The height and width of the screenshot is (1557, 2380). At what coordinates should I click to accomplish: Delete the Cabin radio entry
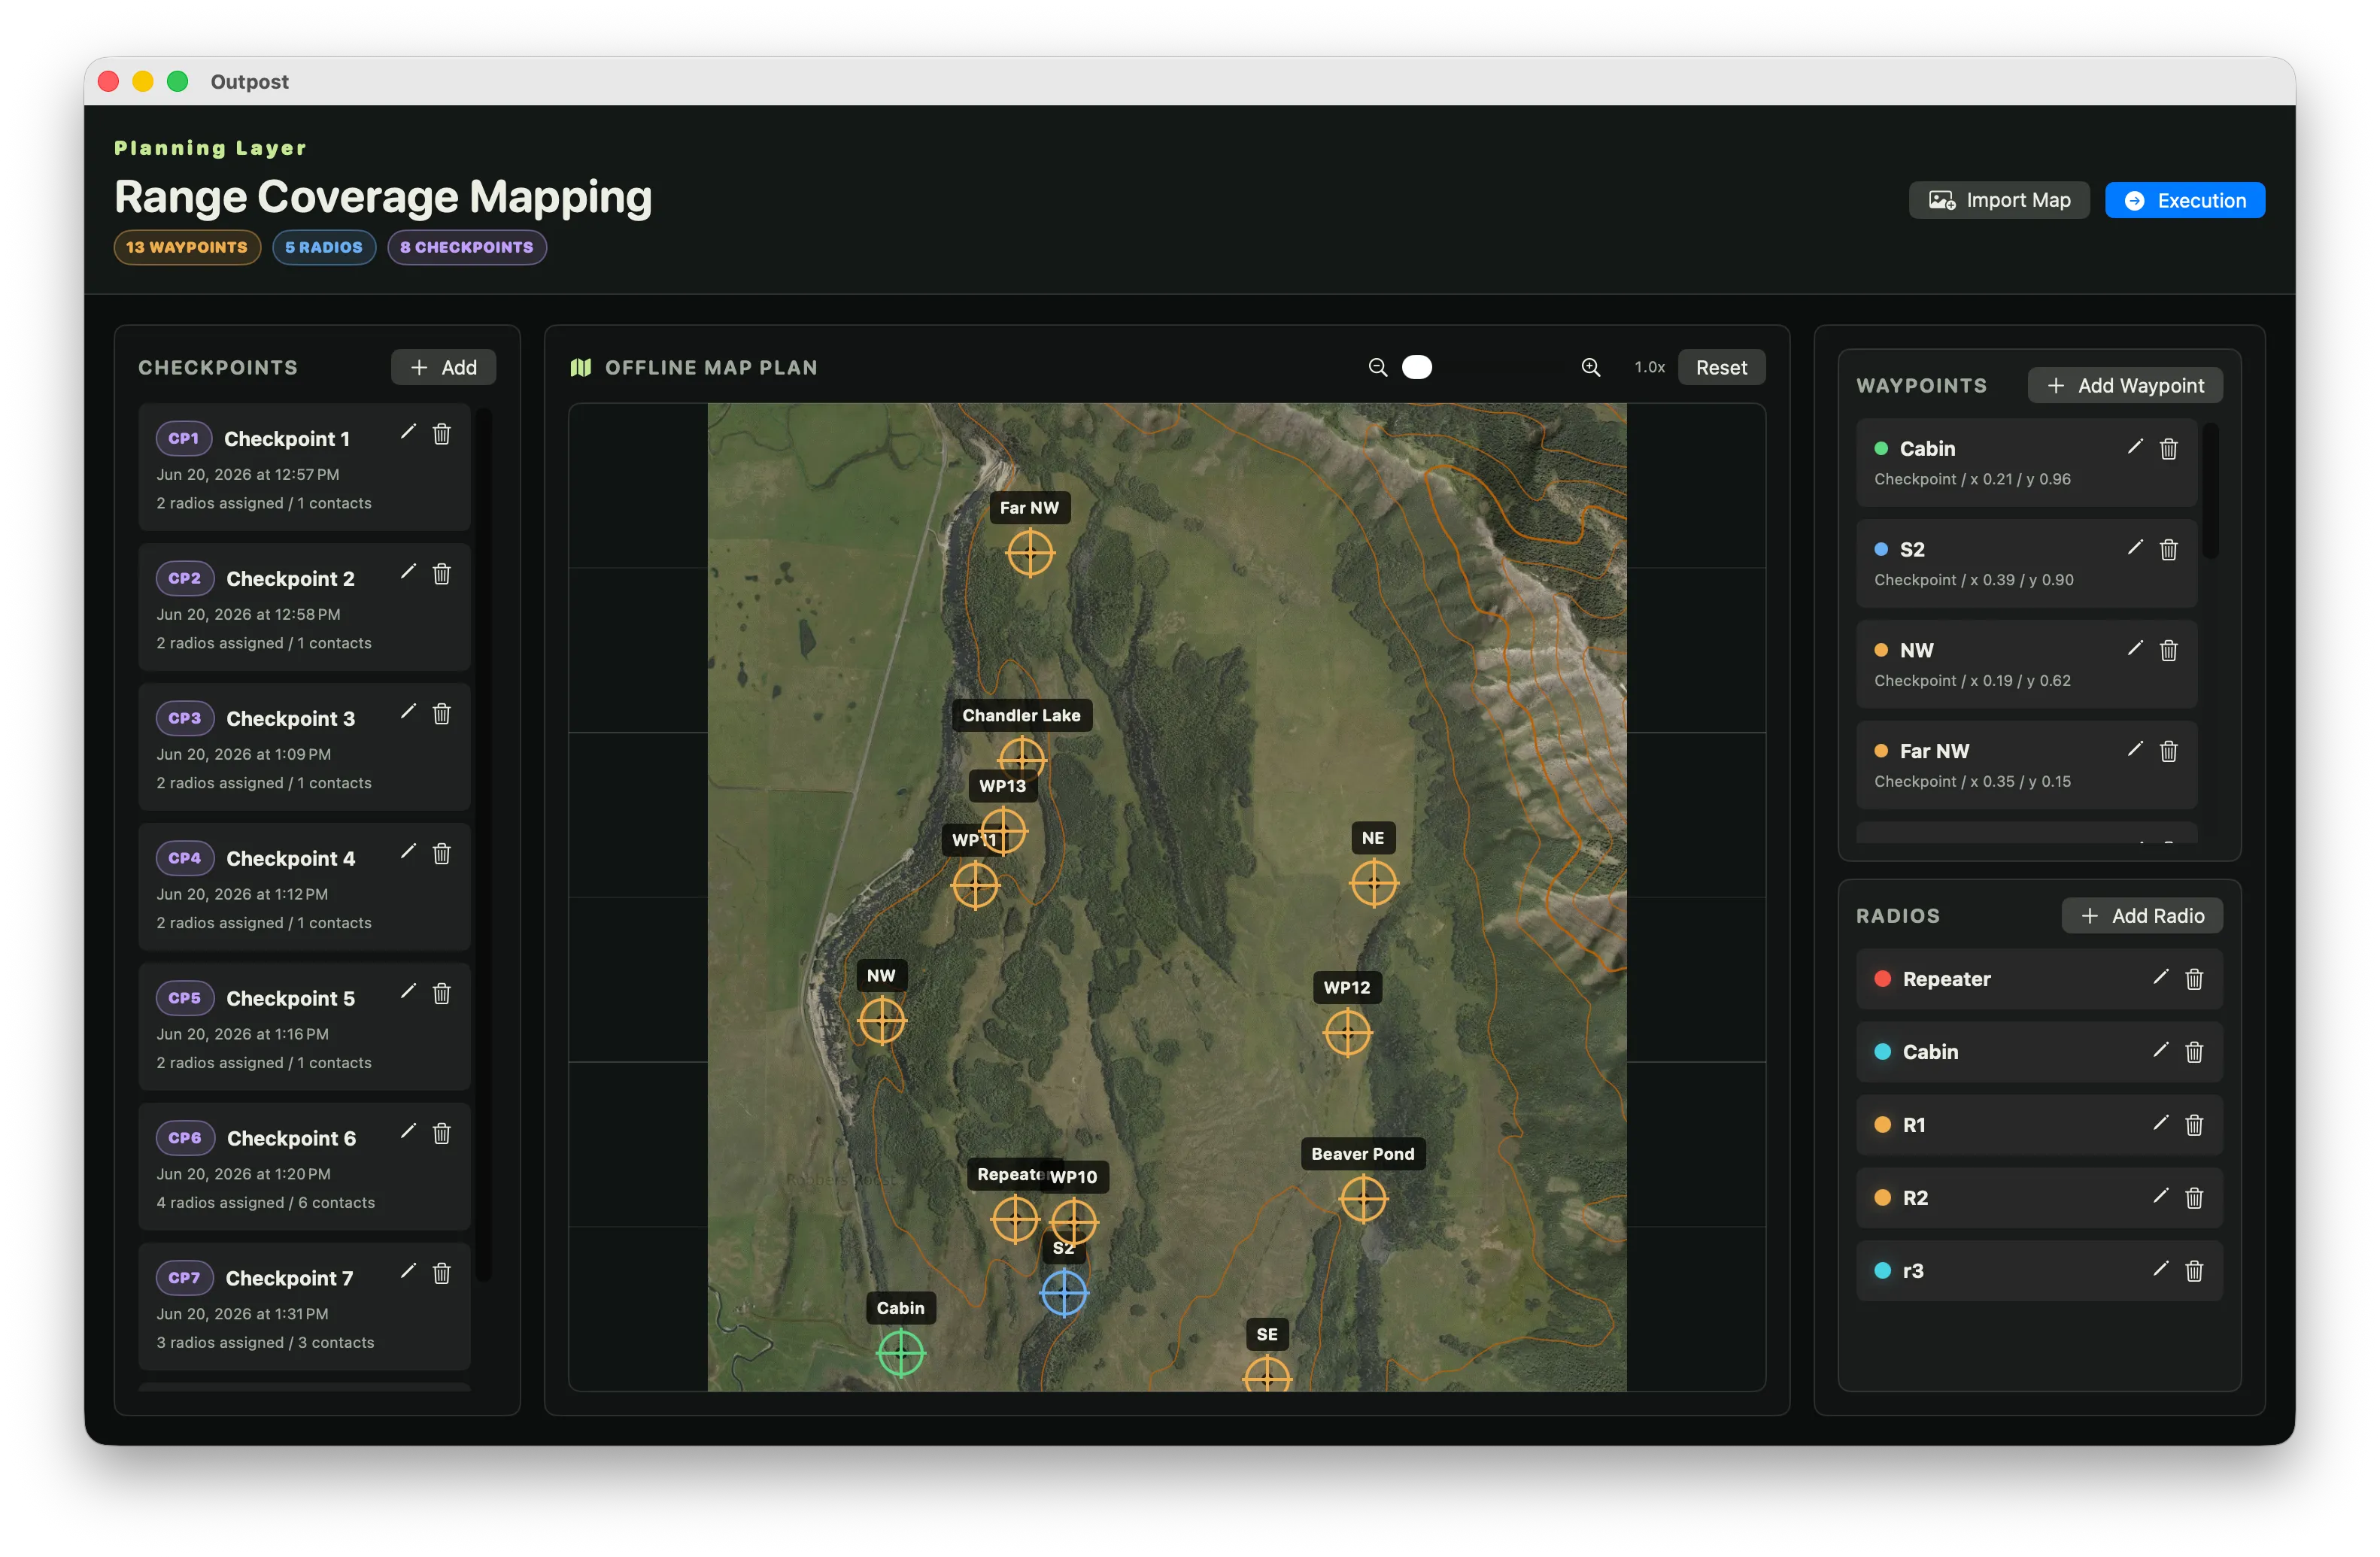coord(2194,1052)
